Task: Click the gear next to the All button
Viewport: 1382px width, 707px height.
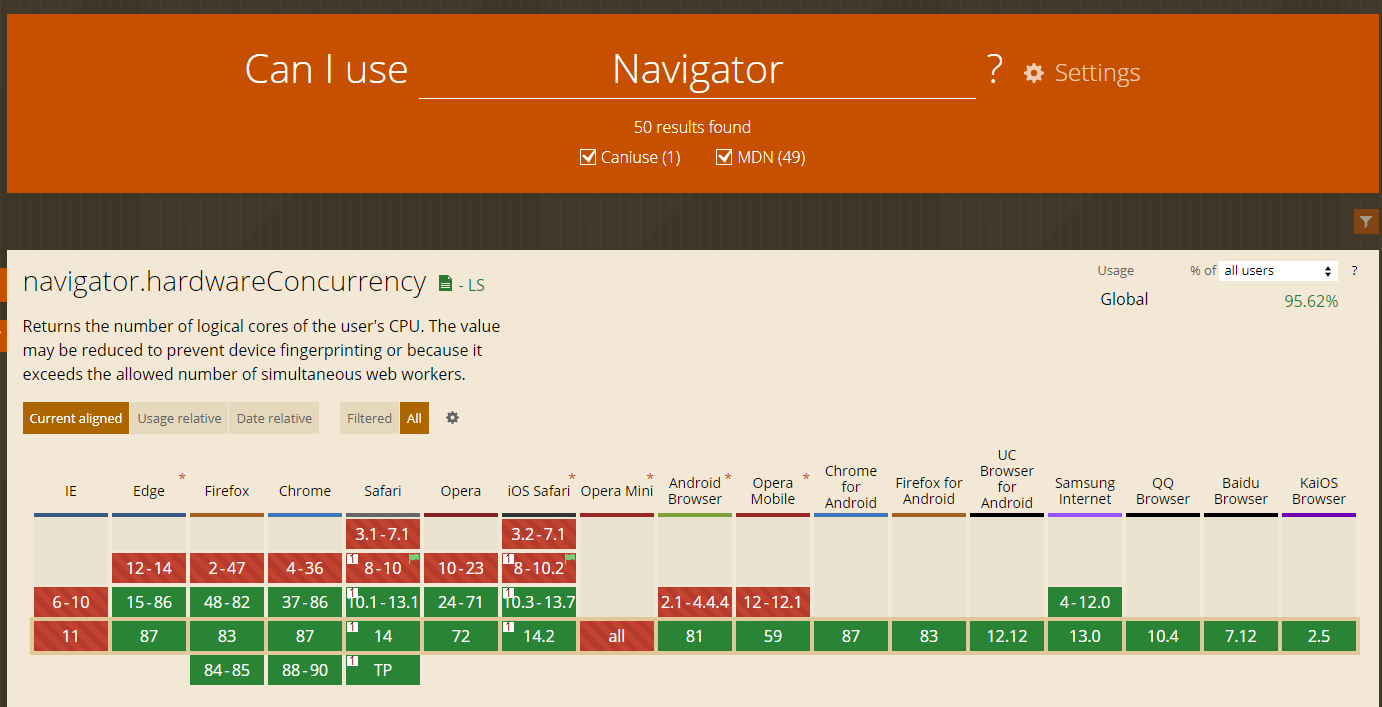Action: click(452, 418)
